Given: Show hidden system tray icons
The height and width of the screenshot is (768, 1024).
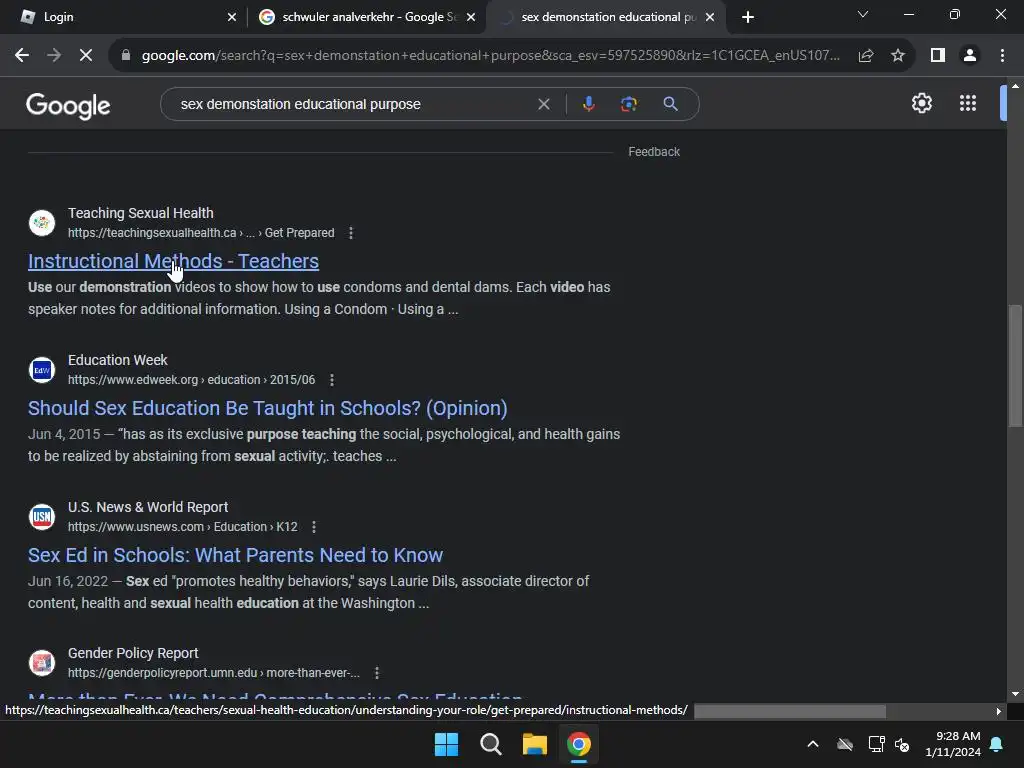Looking at the screenshot, I should pyautogui.click(x=813, y=744).
